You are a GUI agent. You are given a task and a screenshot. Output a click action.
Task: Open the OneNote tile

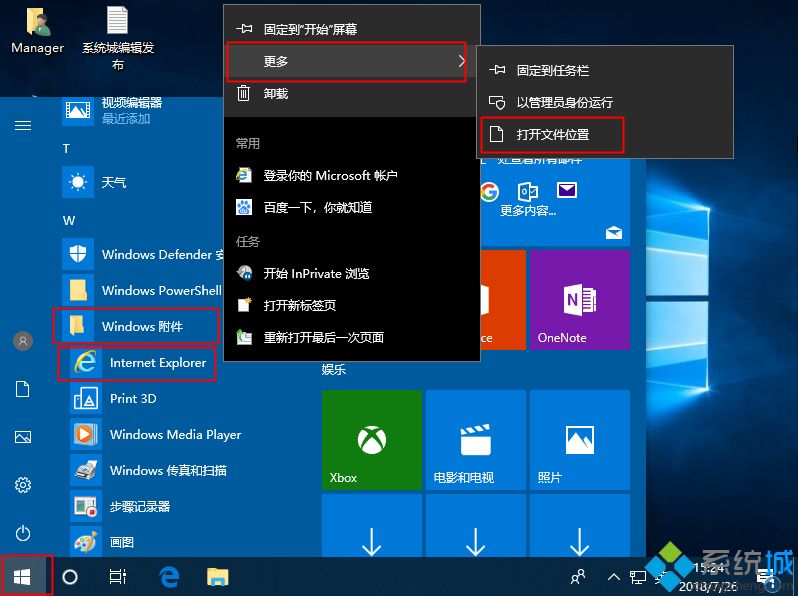tap(580, 299)
